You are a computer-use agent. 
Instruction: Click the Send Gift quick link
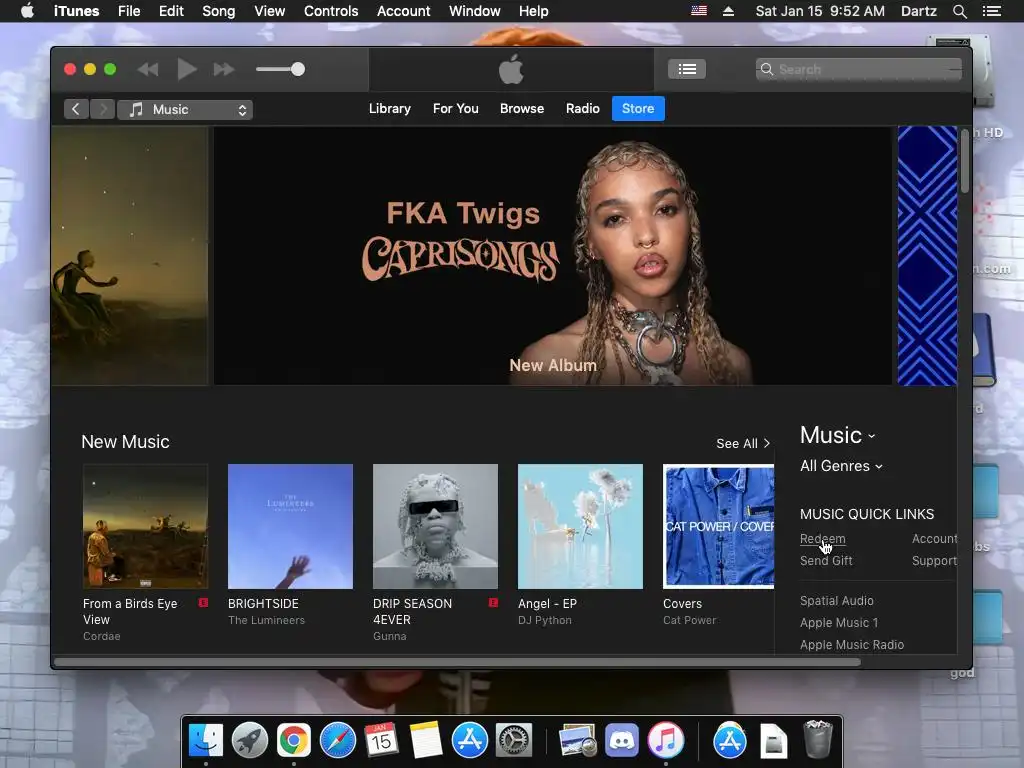[x=826, y=561]
